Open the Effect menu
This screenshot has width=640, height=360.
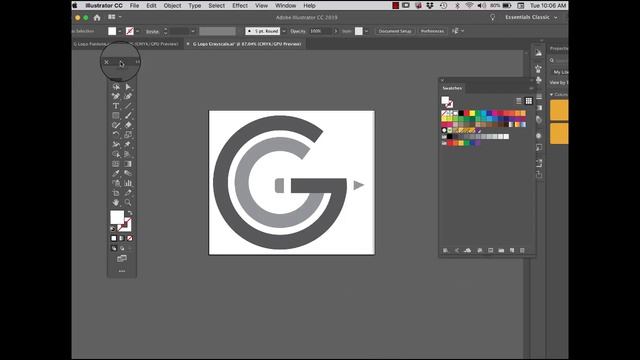[240, 6]
